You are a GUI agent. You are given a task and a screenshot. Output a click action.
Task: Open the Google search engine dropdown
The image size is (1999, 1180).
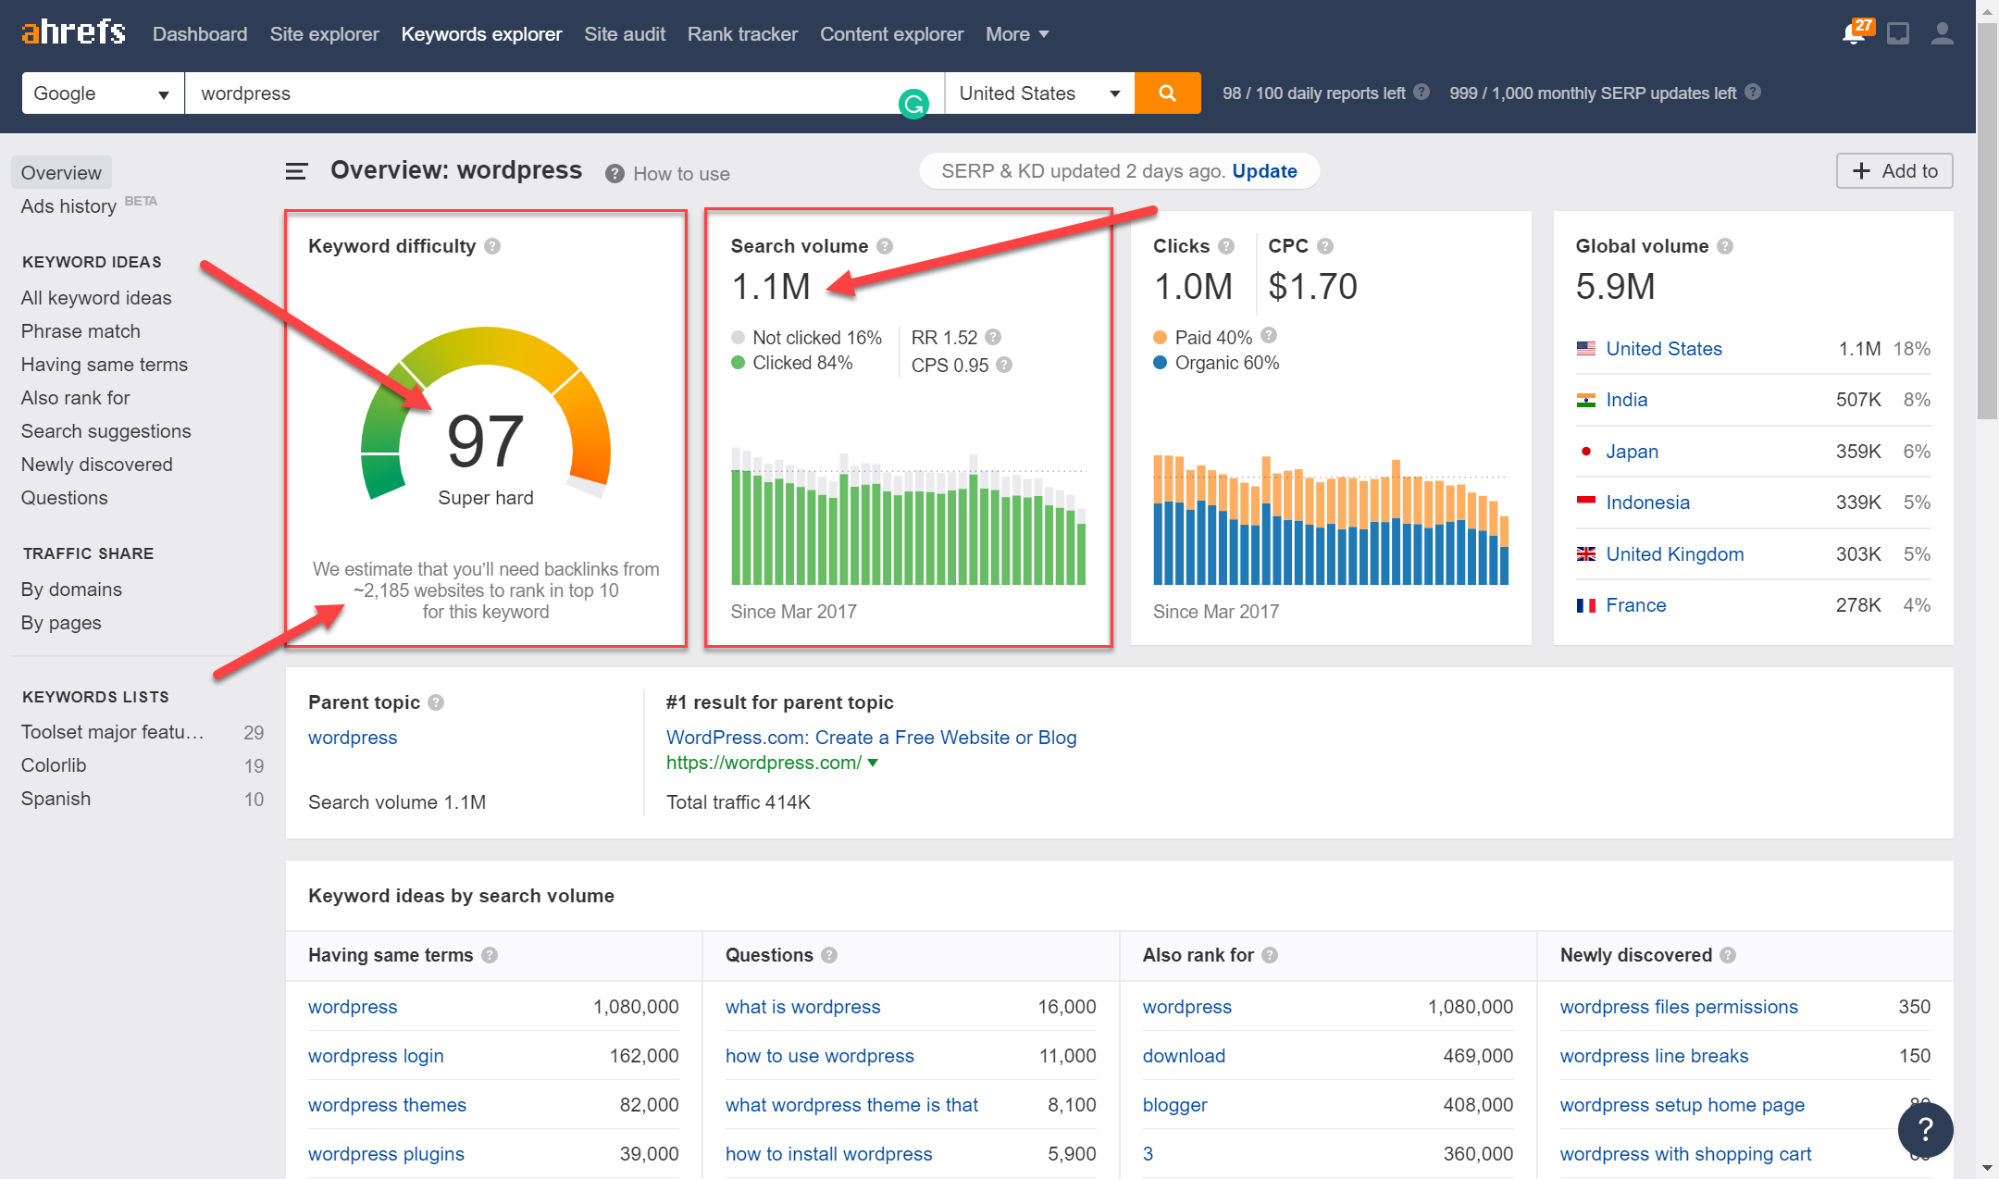(x=103, y=93)
